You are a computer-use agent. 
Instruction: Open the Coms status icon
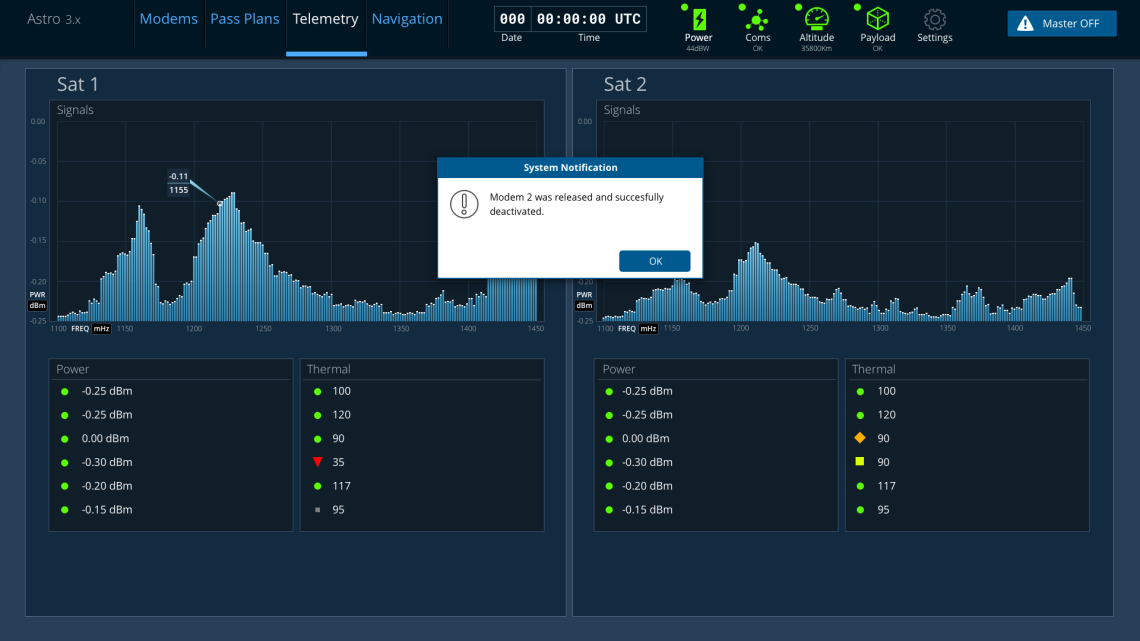pos(757,20)
